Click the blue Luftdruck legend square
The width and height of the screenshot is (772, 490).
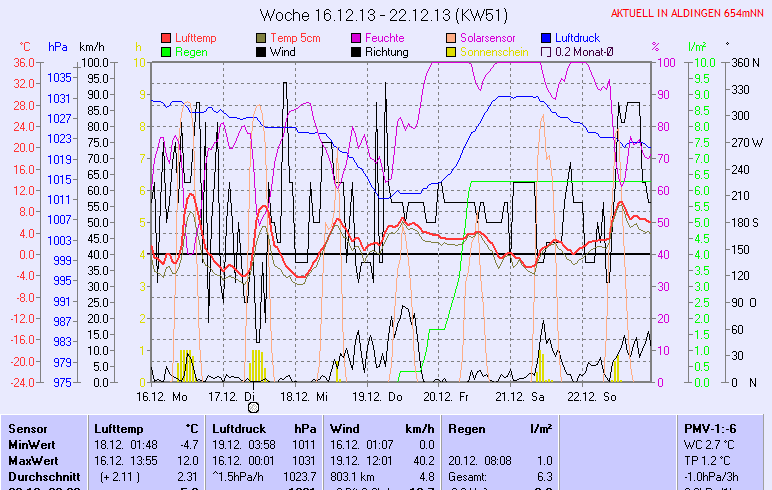coord(546,37)
